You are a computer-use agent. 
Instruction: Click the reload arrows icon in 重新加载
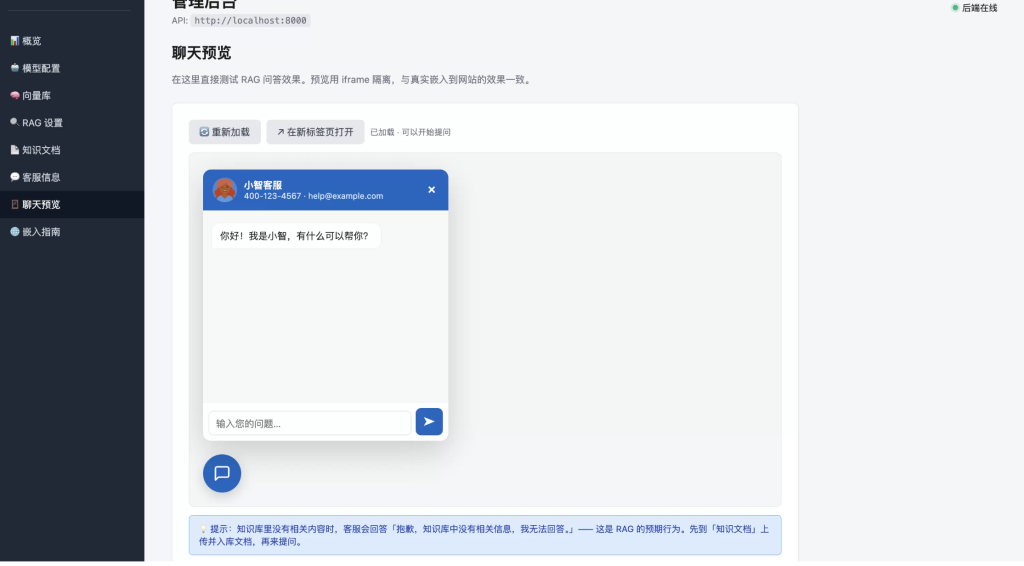204,132
